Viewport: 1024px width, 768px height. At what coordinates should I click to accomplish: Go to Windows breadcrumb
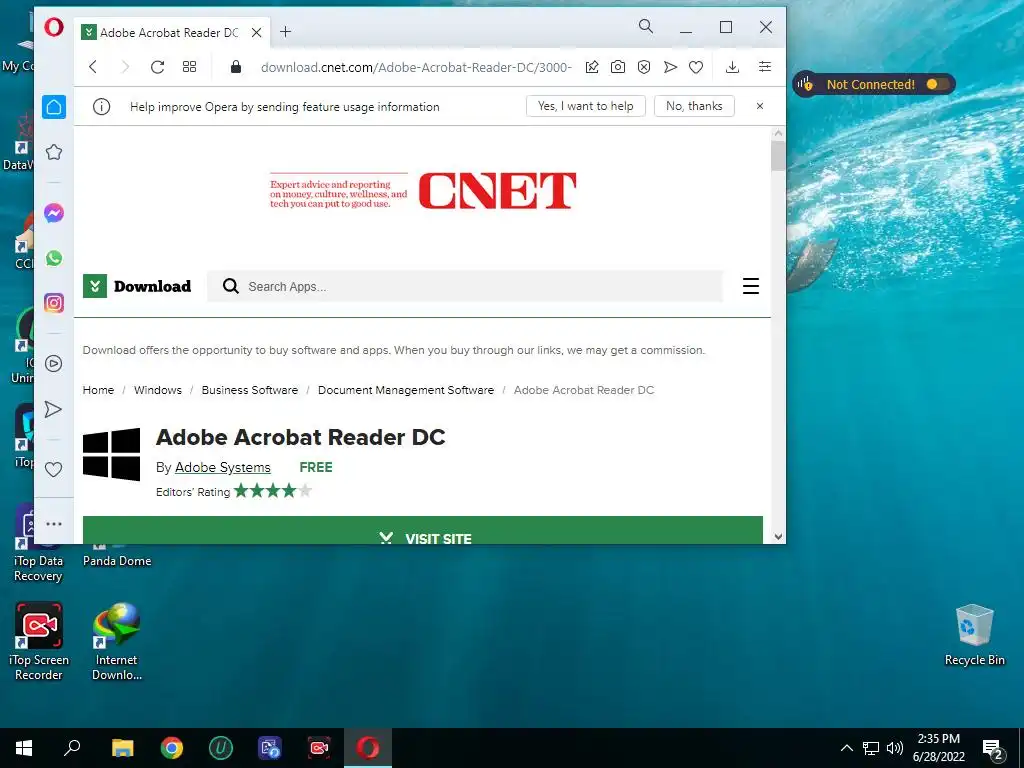(x=158, y=390)
